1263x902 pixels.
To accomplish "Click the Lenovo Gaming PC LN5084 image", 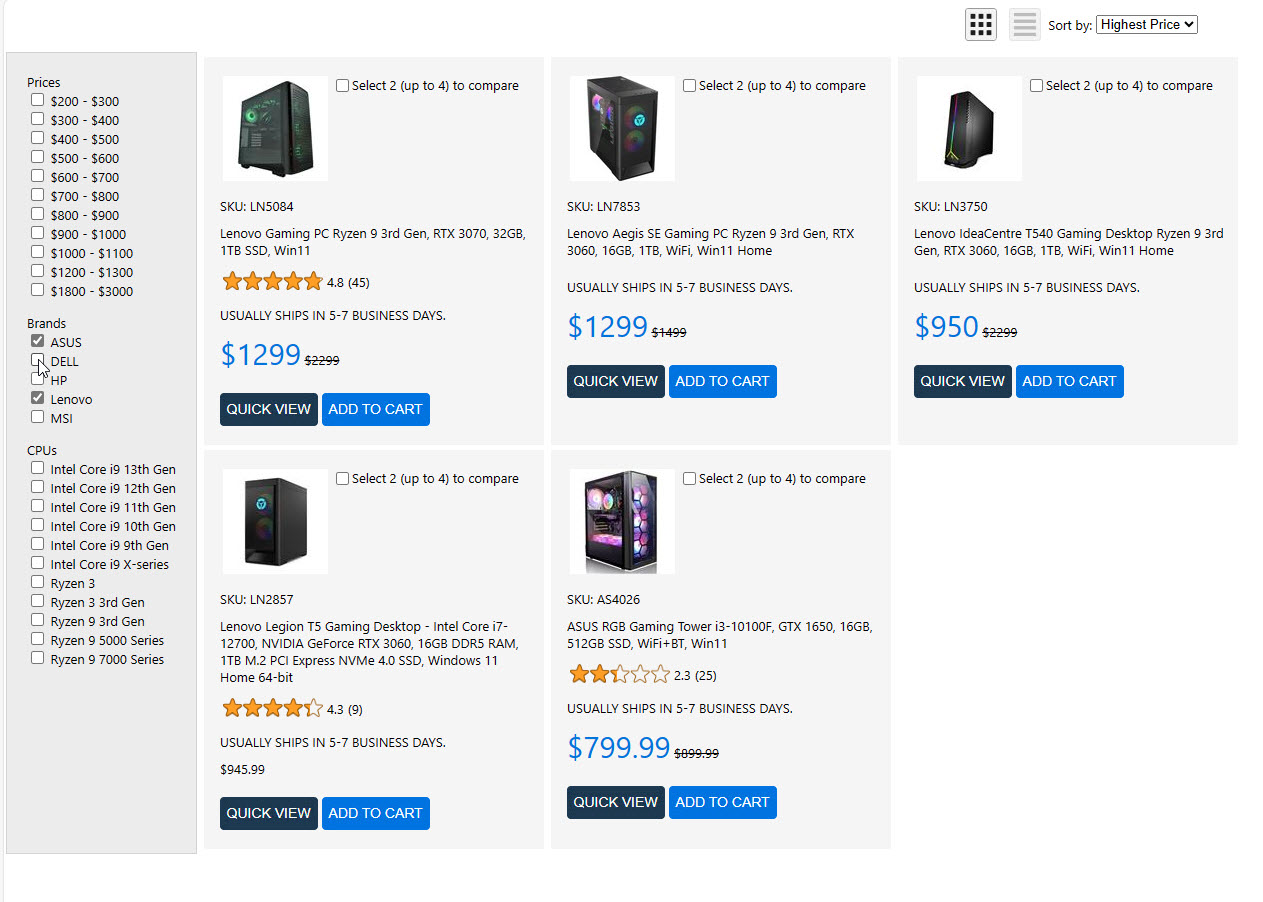I will point(275,128).
